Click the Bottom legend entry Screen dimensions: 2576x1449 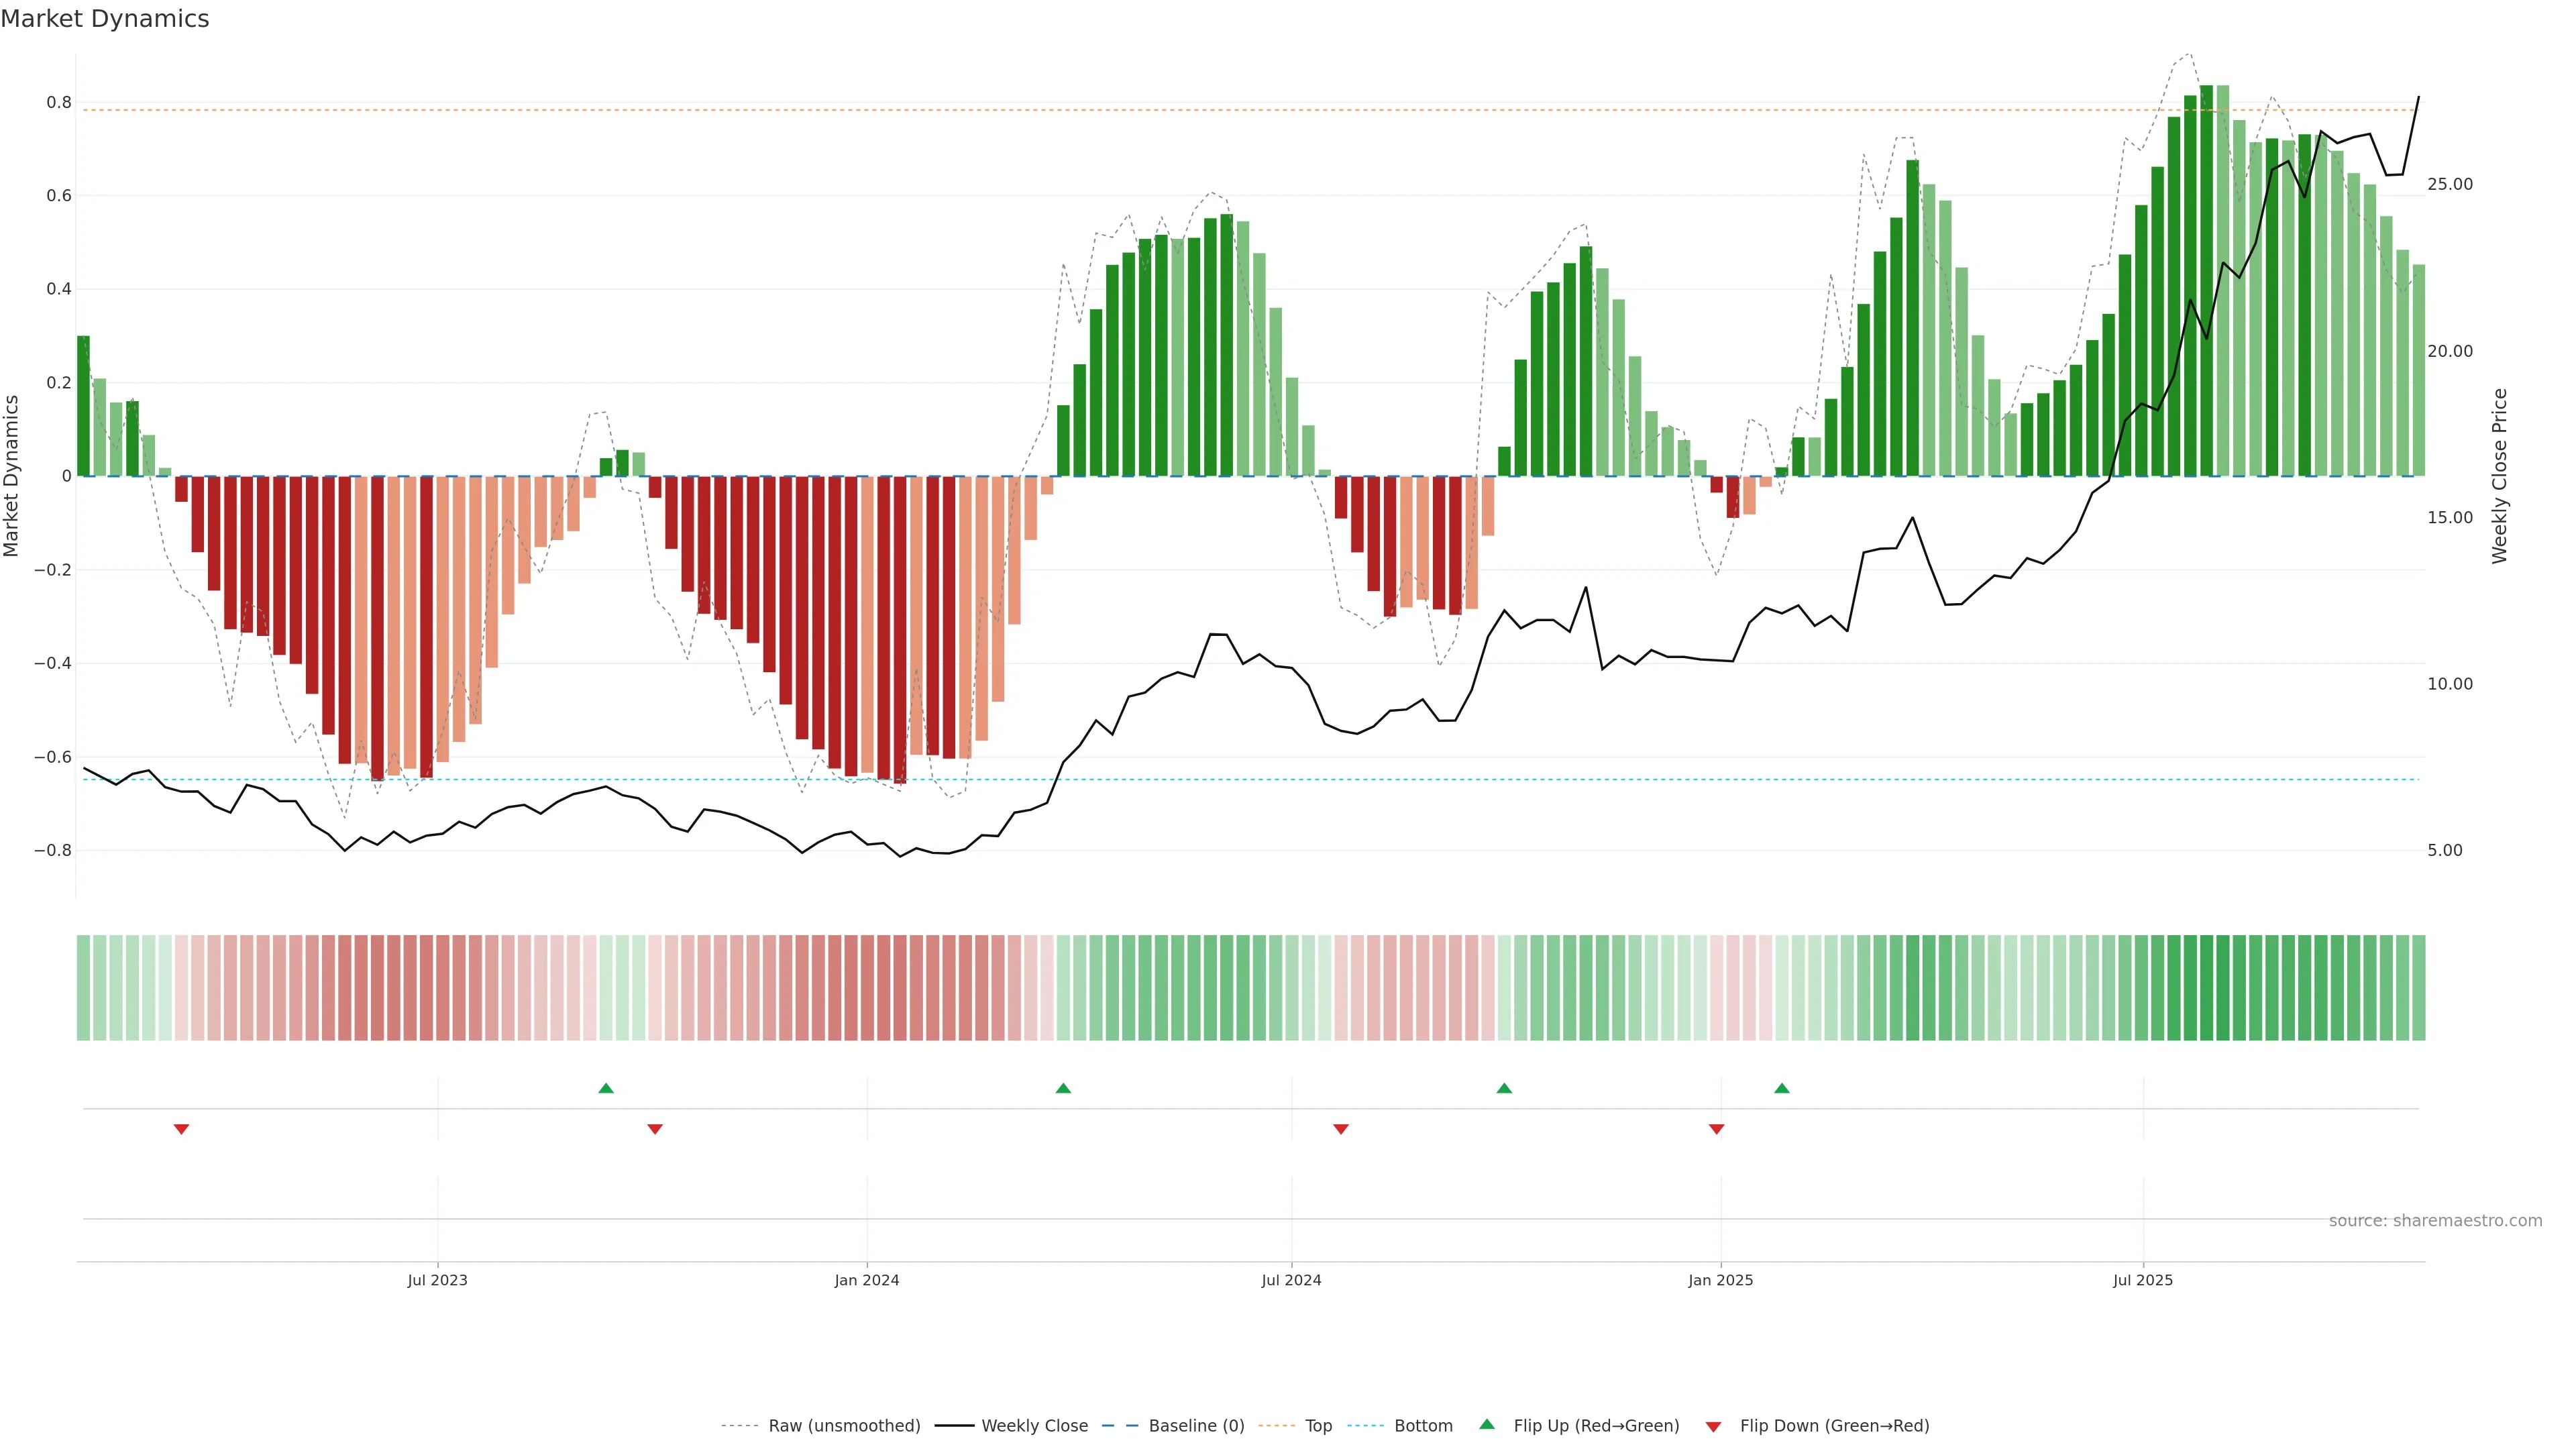[1423, 1426]
